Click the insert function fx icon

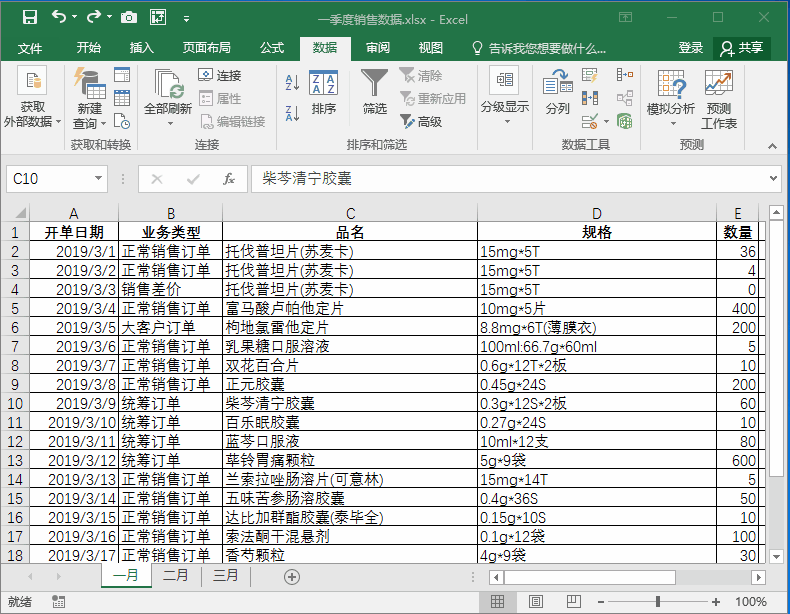[x=229, y=179]
